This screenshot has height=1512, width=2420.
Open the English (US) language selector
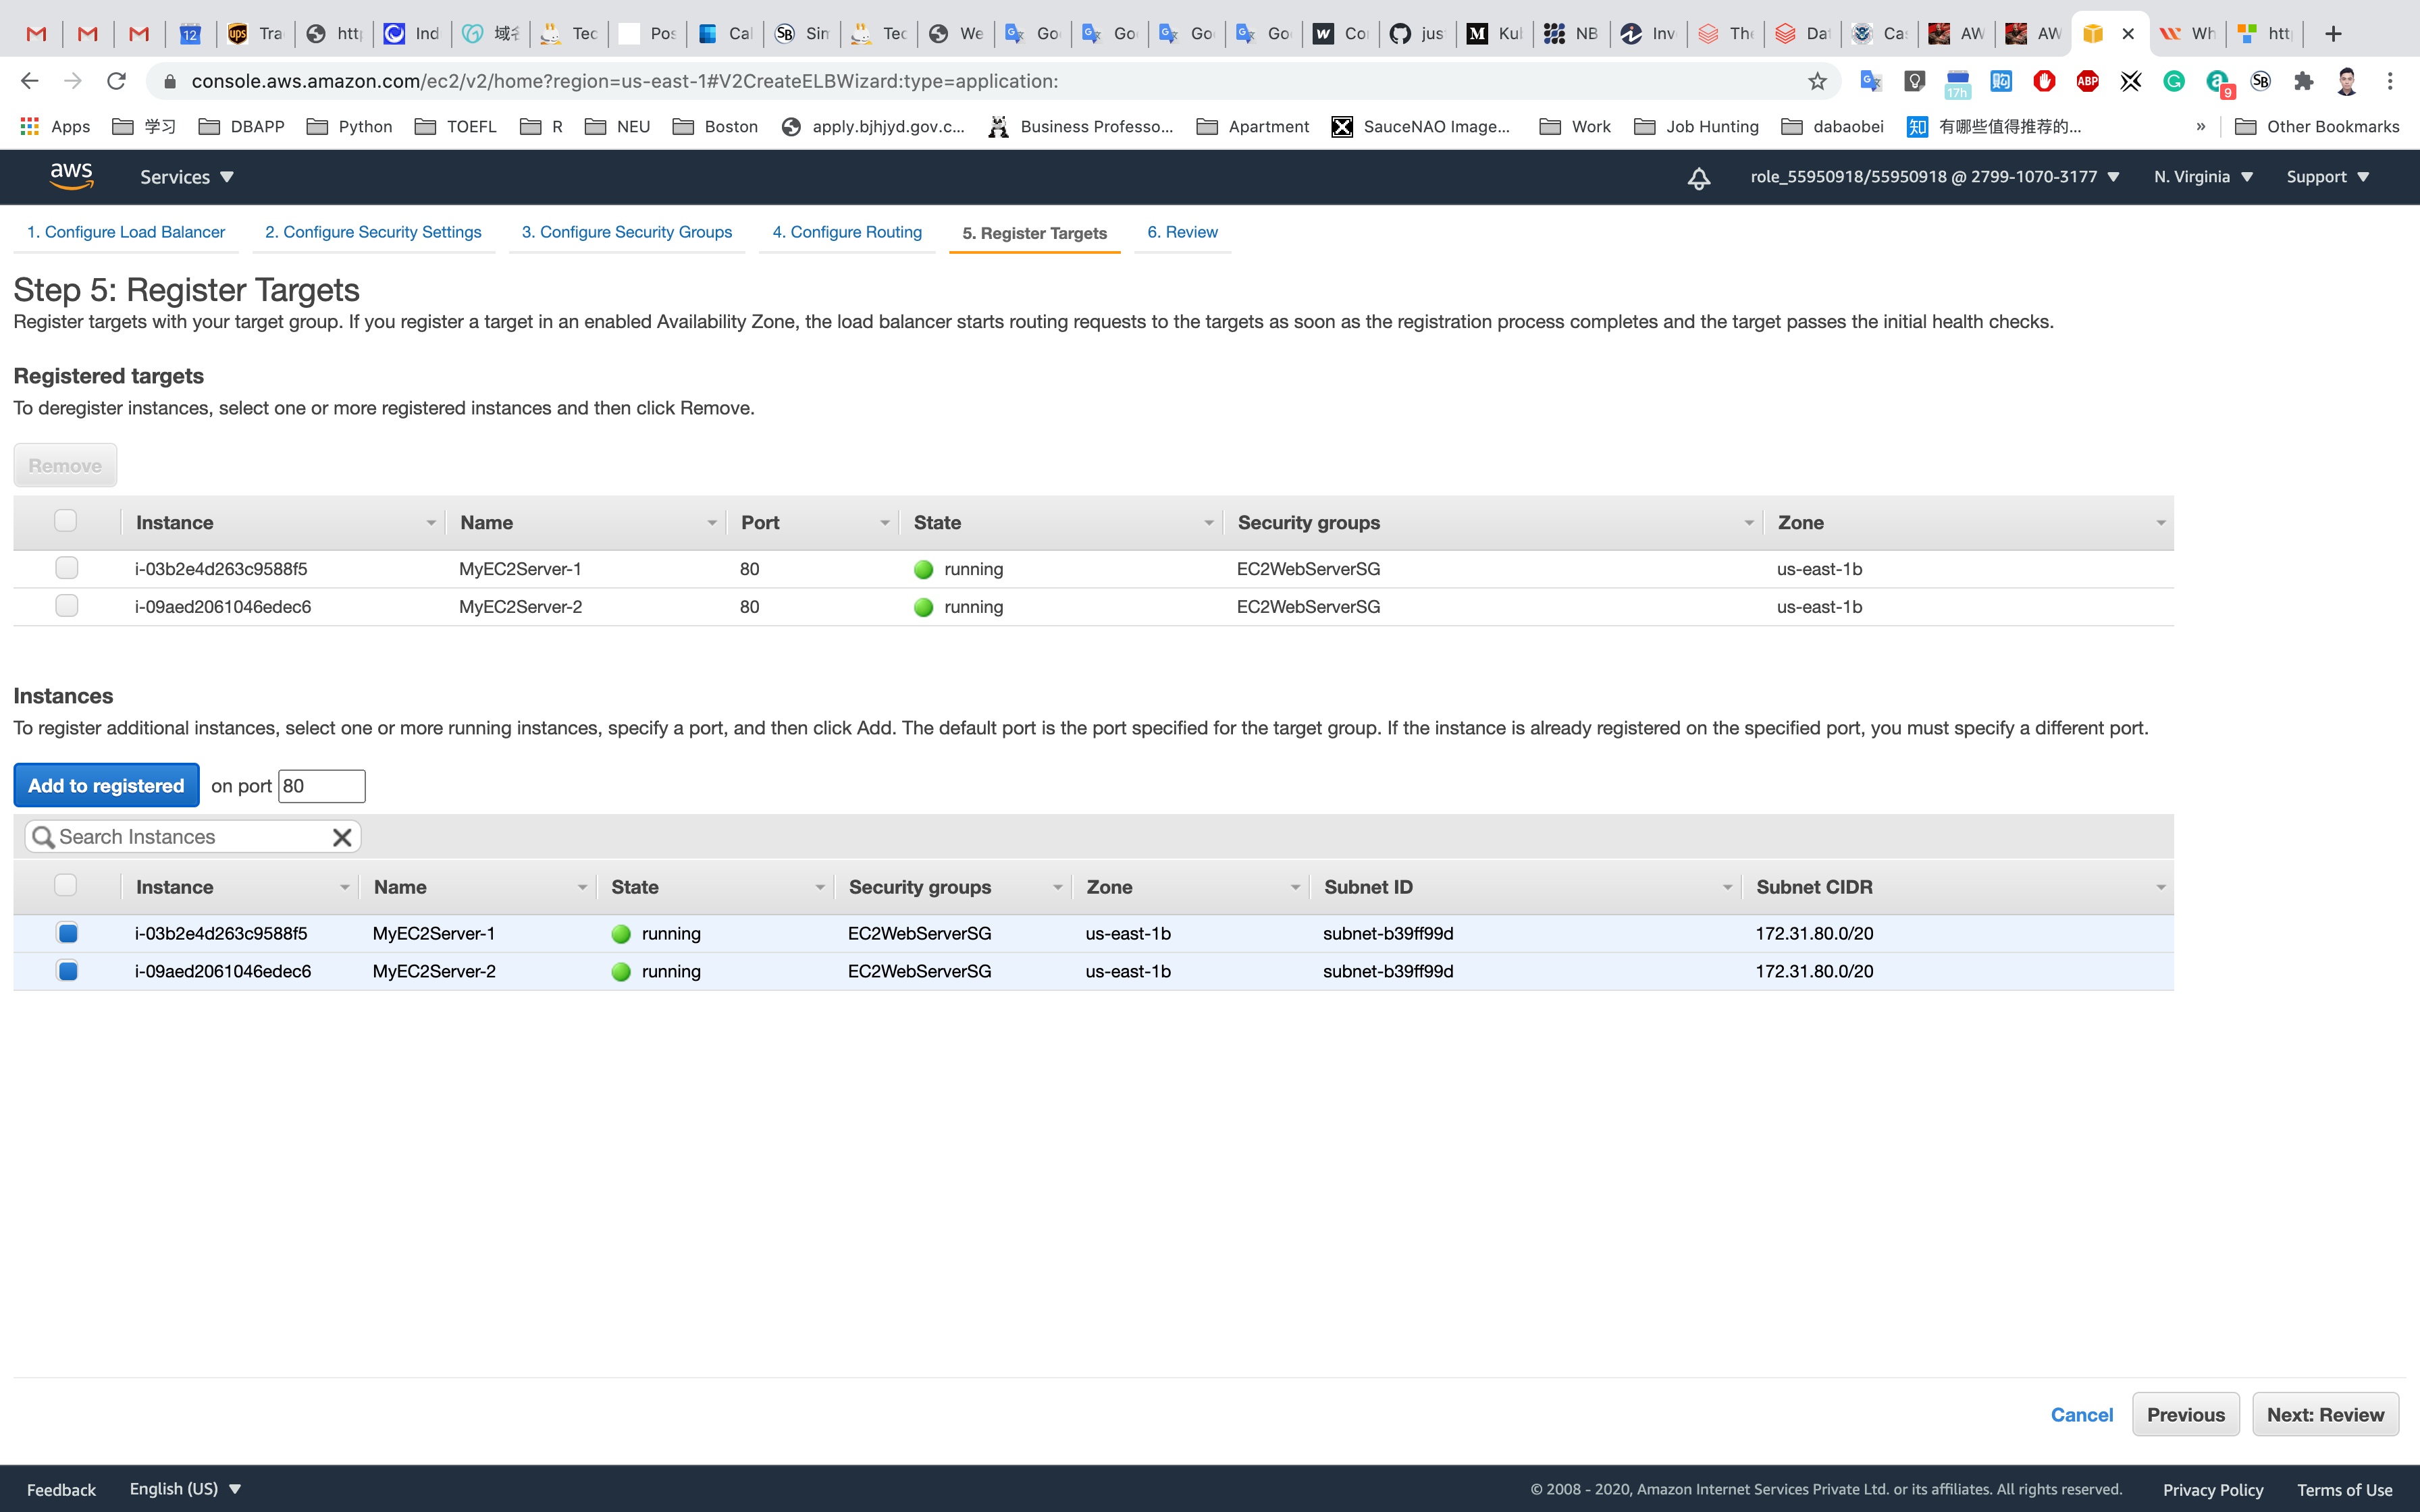tap(185, 1488)
